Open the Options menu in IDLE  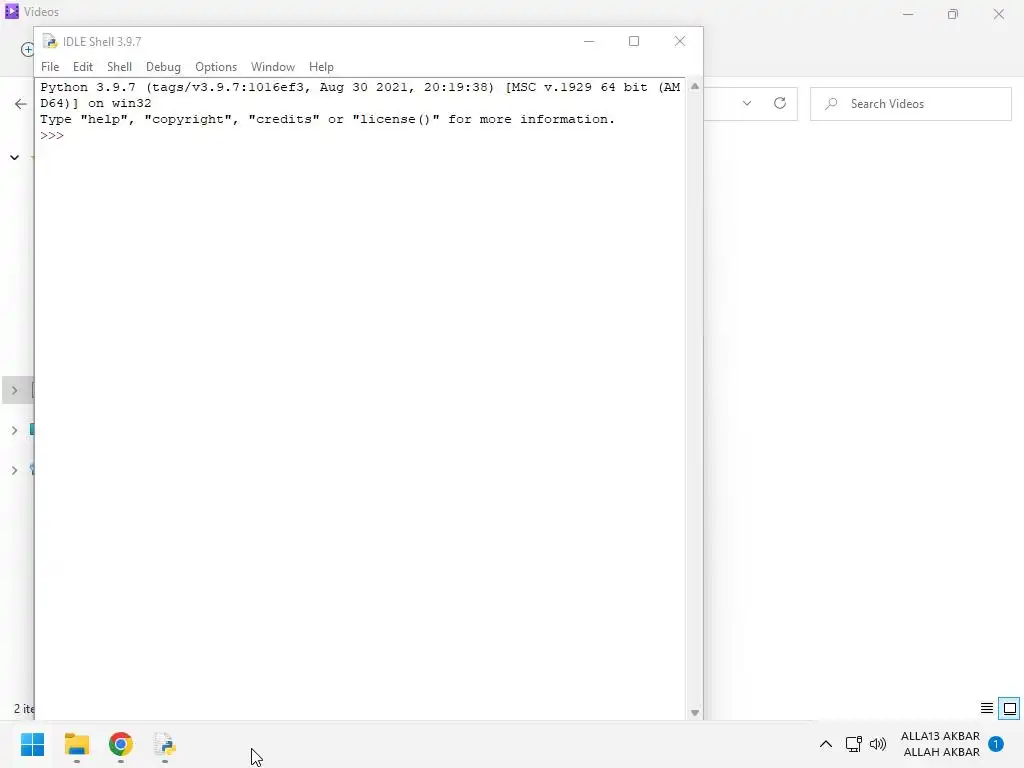(216, 67)
